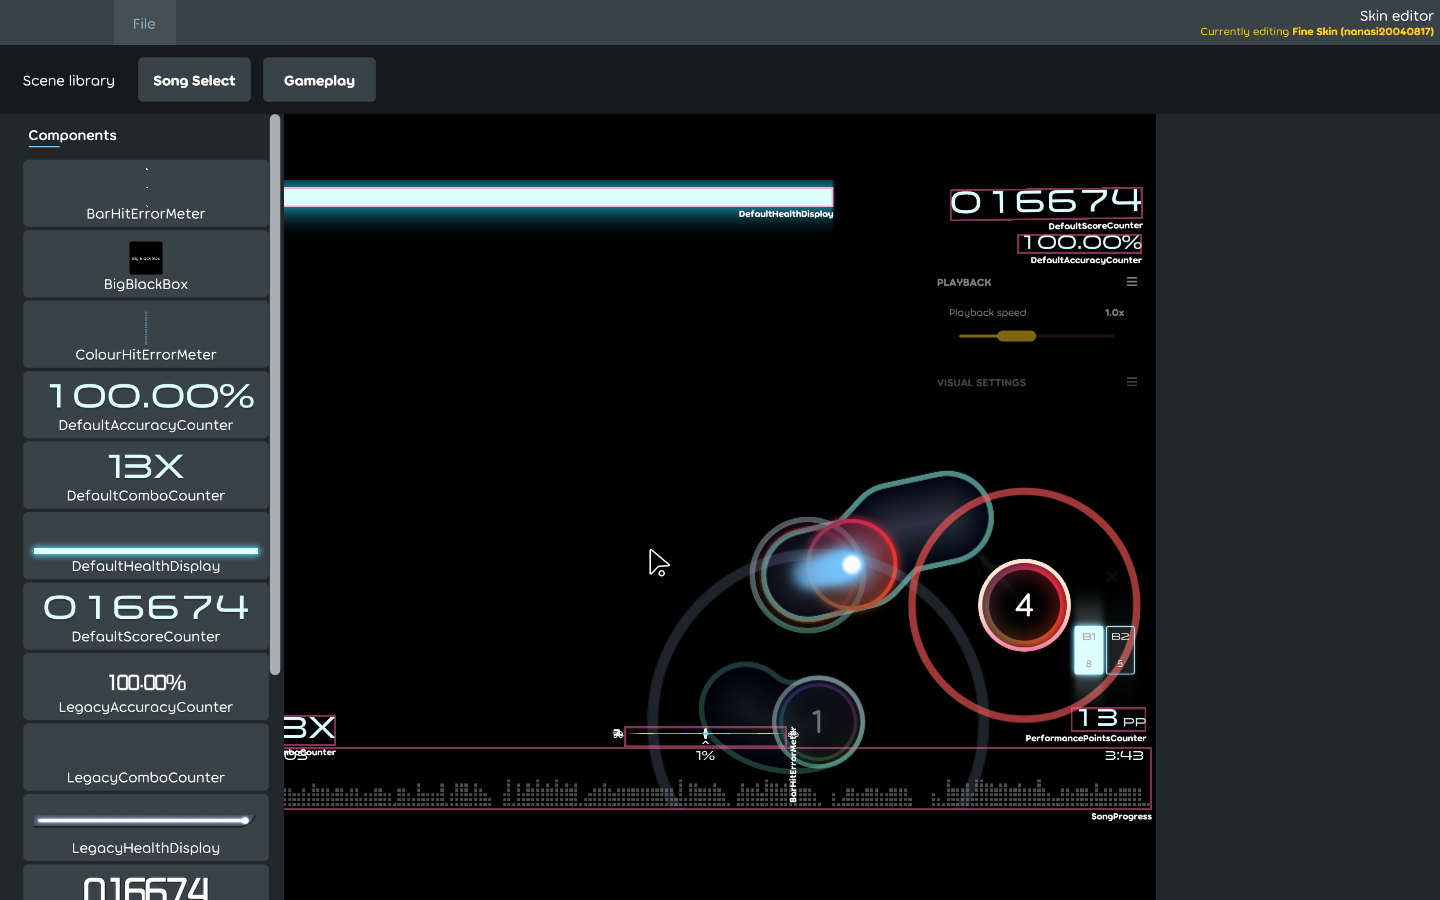Select the ColourHitErrorMeter component
The width and height of the screenshot is (1440, 900).
(x=145, y=334)
